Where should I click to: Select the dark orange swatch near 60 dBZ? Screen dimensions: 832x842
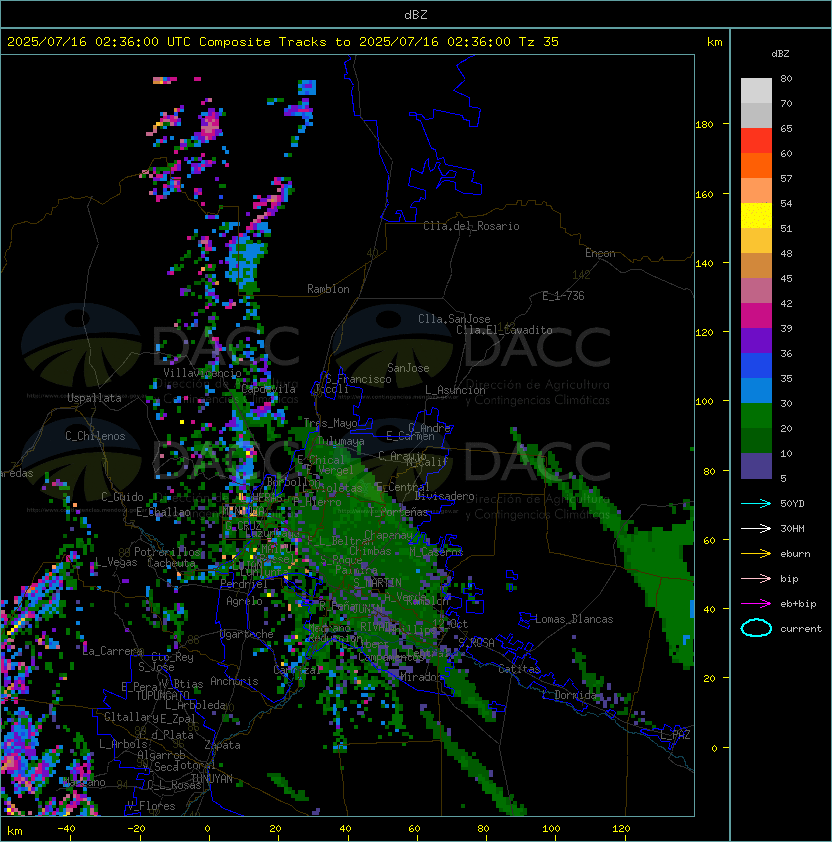coord(756,166)
